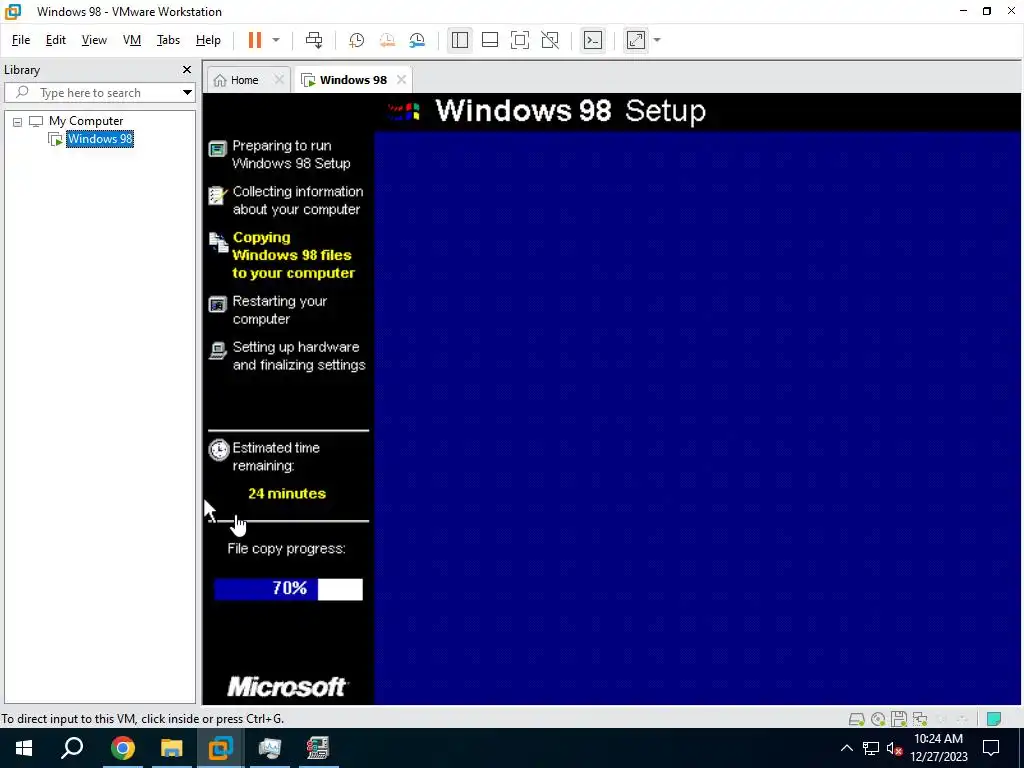The image size is (1024, 768).
Task: Open the stretch guest dropdown arrow
Action: coord(657,40)
